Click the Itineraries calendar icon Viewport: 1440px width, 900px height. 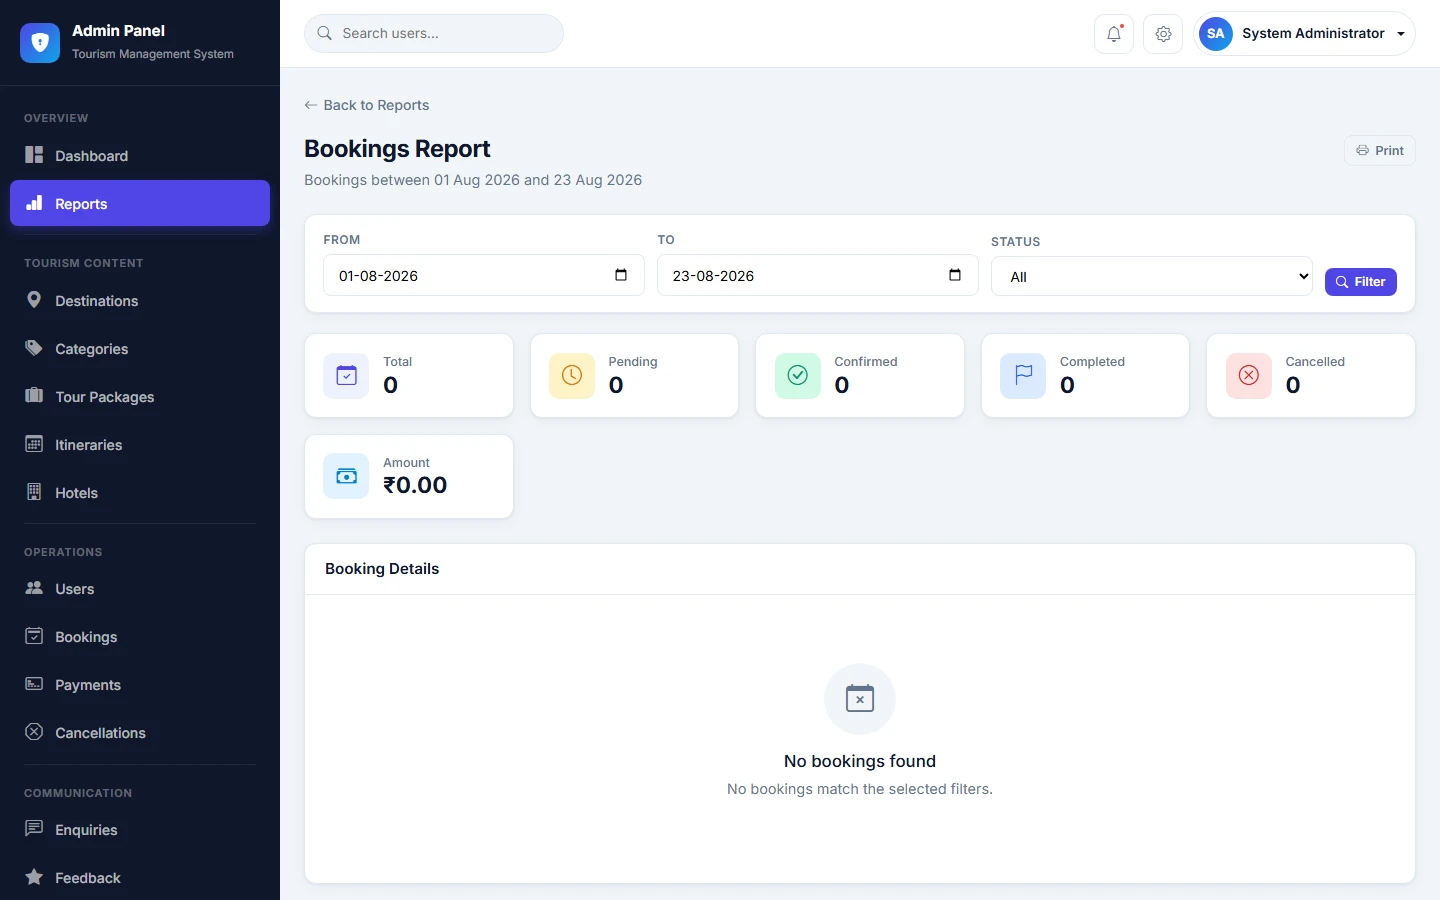click(34, 444)
